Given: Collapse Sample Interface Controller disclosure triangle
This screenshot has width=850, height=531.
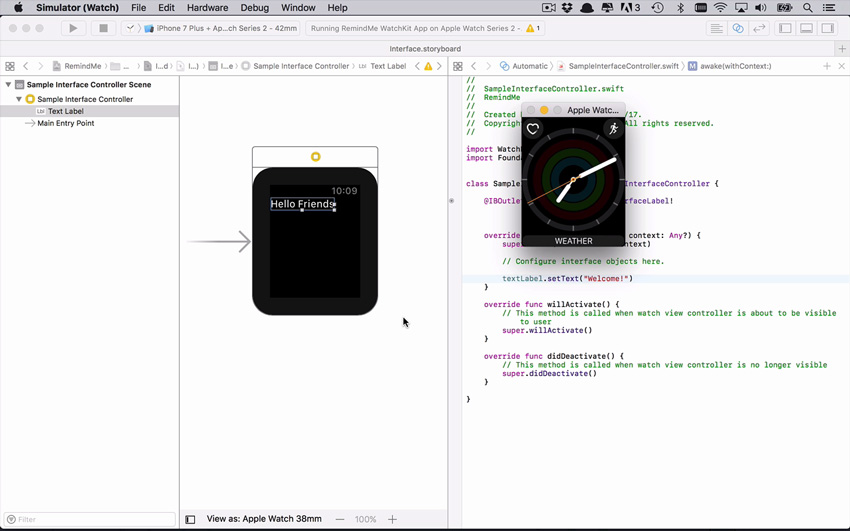Looking at the screenshot, I should coord(19,99).
